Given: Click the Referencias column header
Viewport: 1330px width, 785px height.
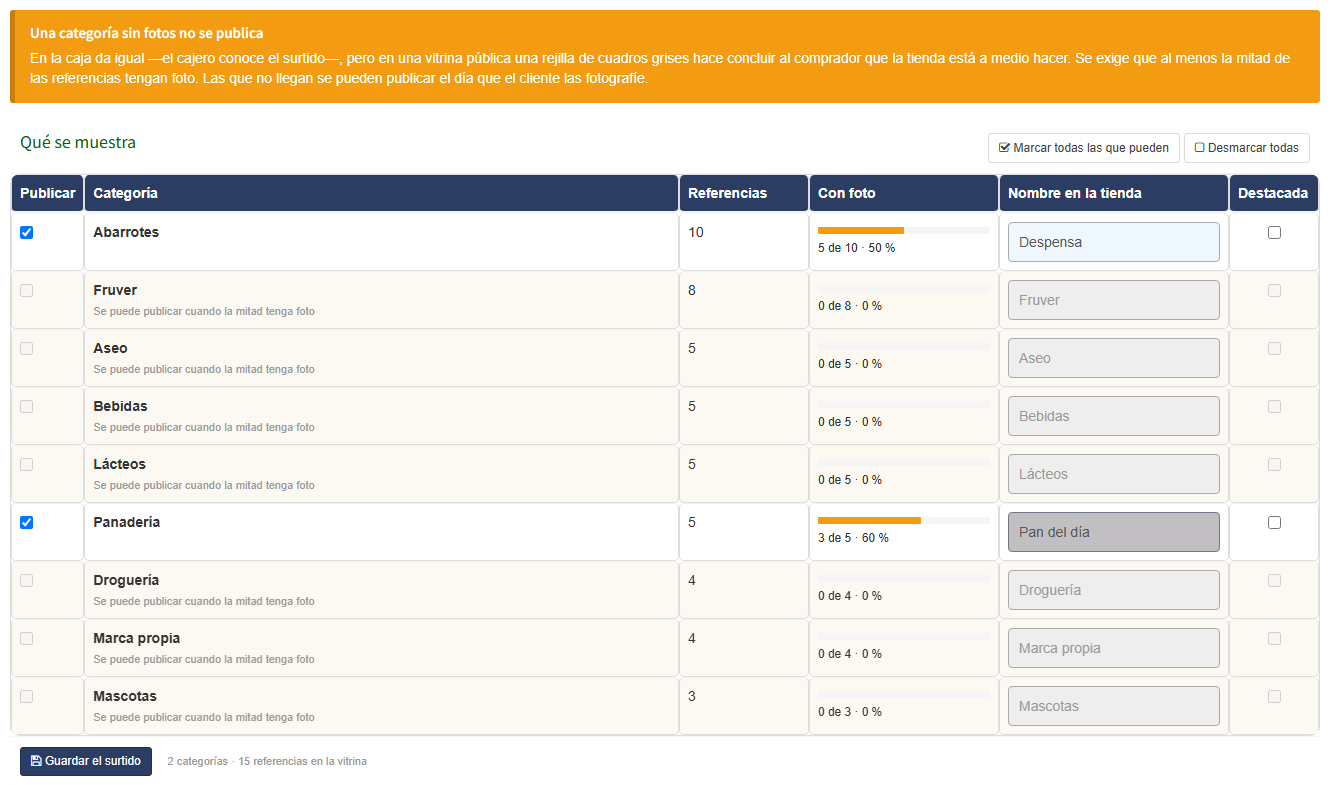Looking at the screenshot, I should (744, 193).
